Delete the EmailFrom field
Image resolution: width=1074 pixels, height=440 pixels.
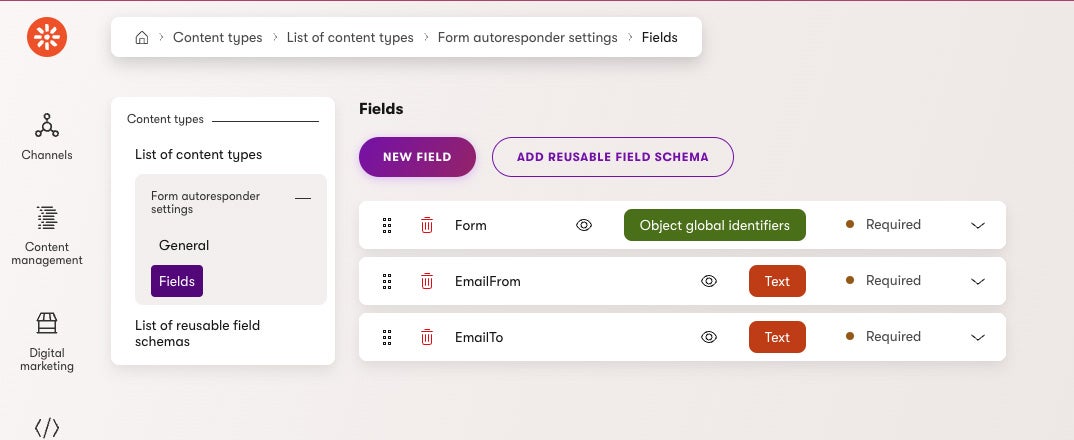point(427,281)
